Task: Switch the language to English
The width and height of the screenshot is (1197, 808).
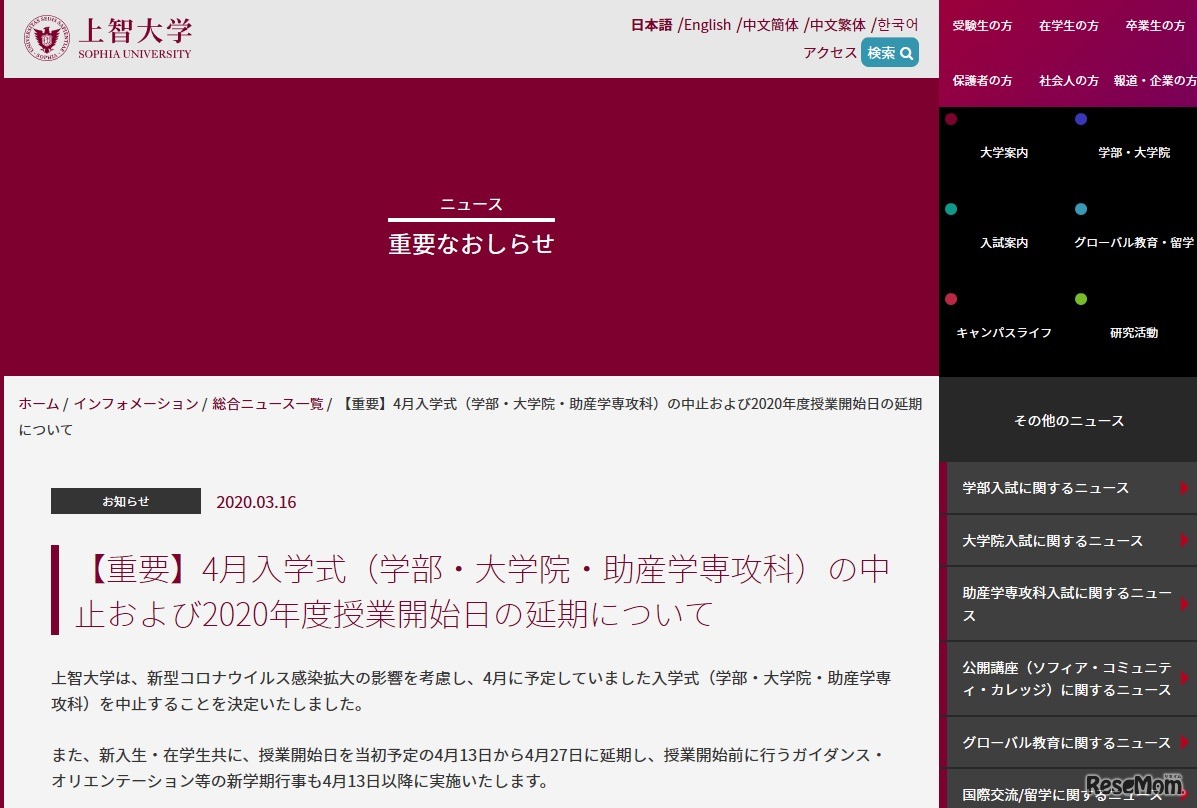Action: [x=708, y=24]
